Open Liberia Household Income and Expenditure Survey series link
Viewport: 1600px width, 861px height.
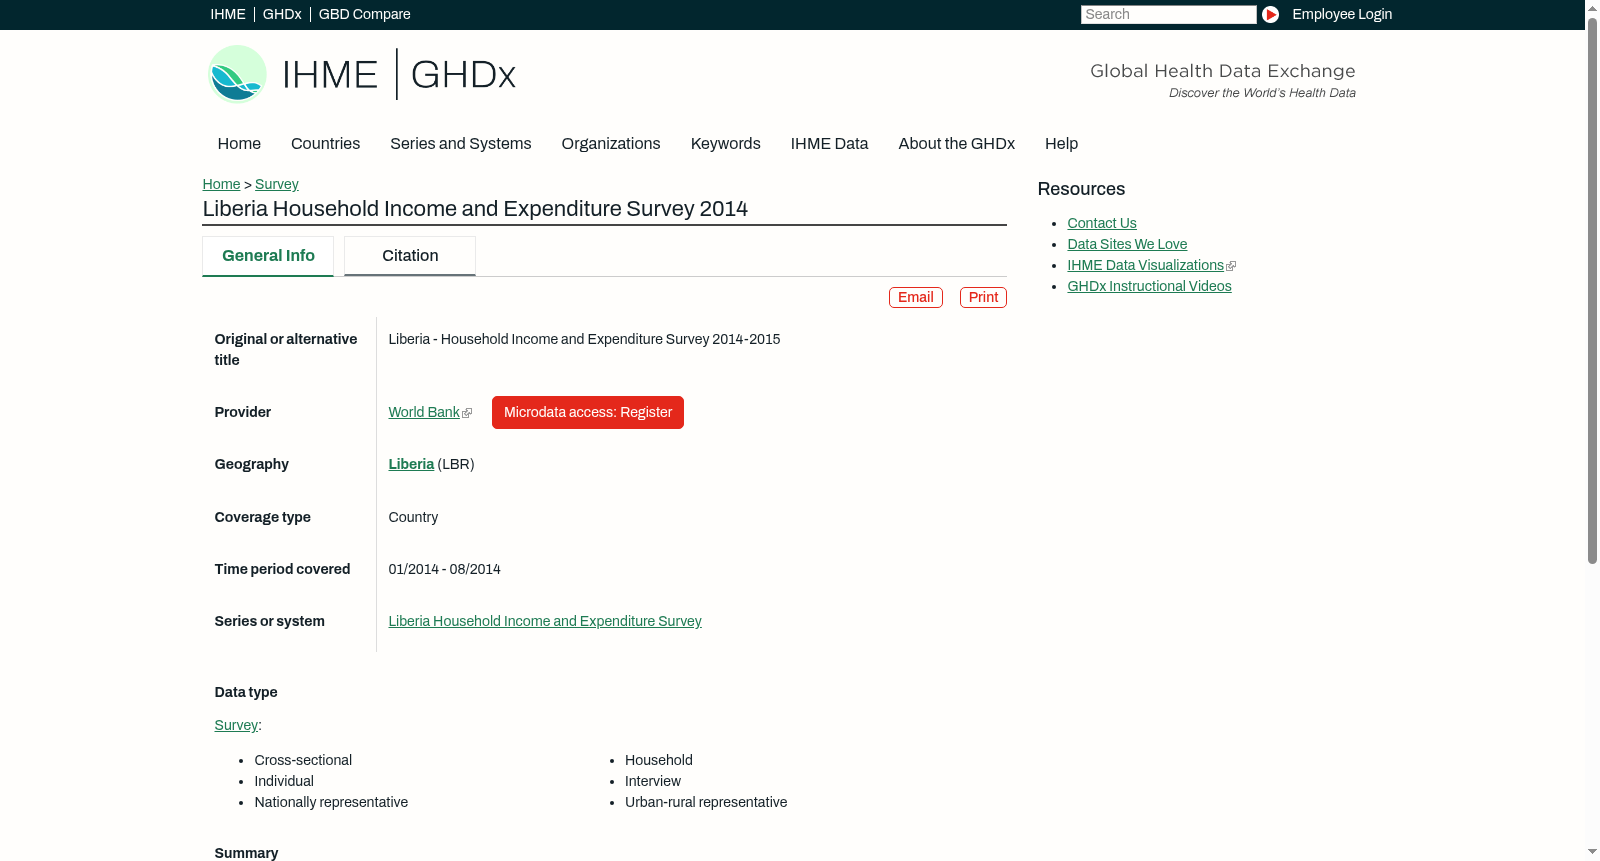545,621
